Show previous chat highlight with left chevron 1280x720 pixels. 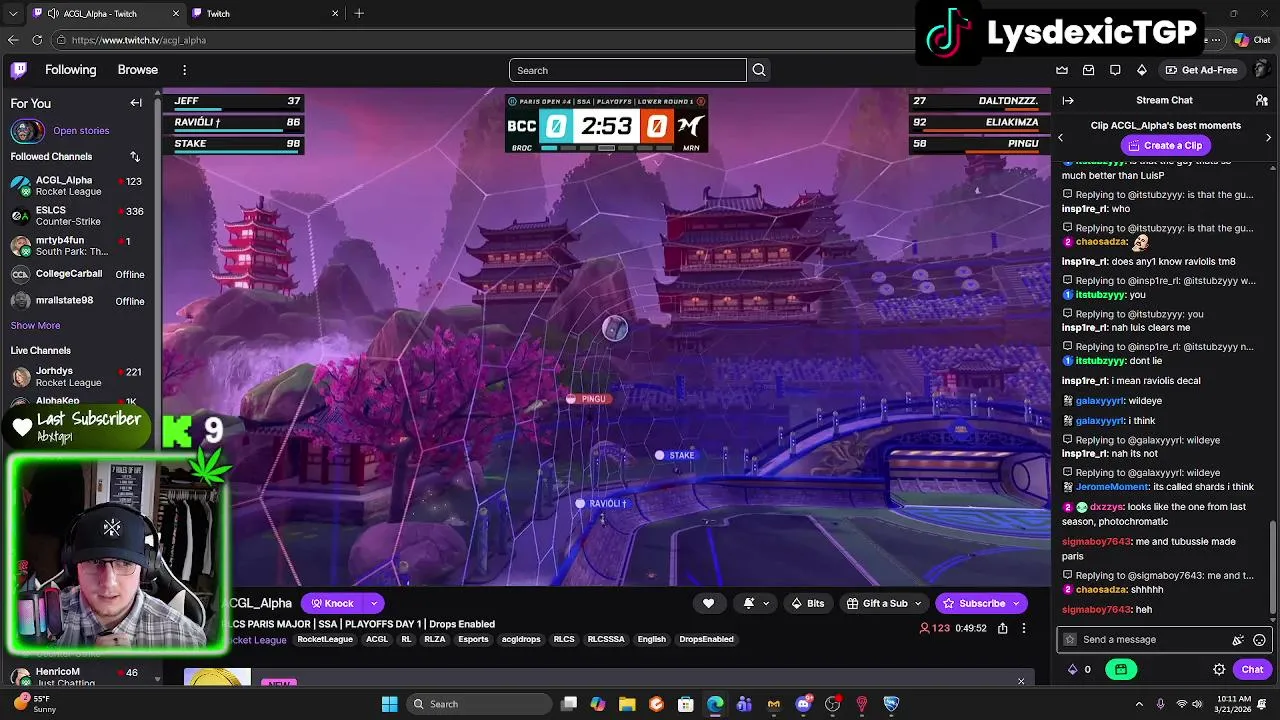tap(1061, 137)
